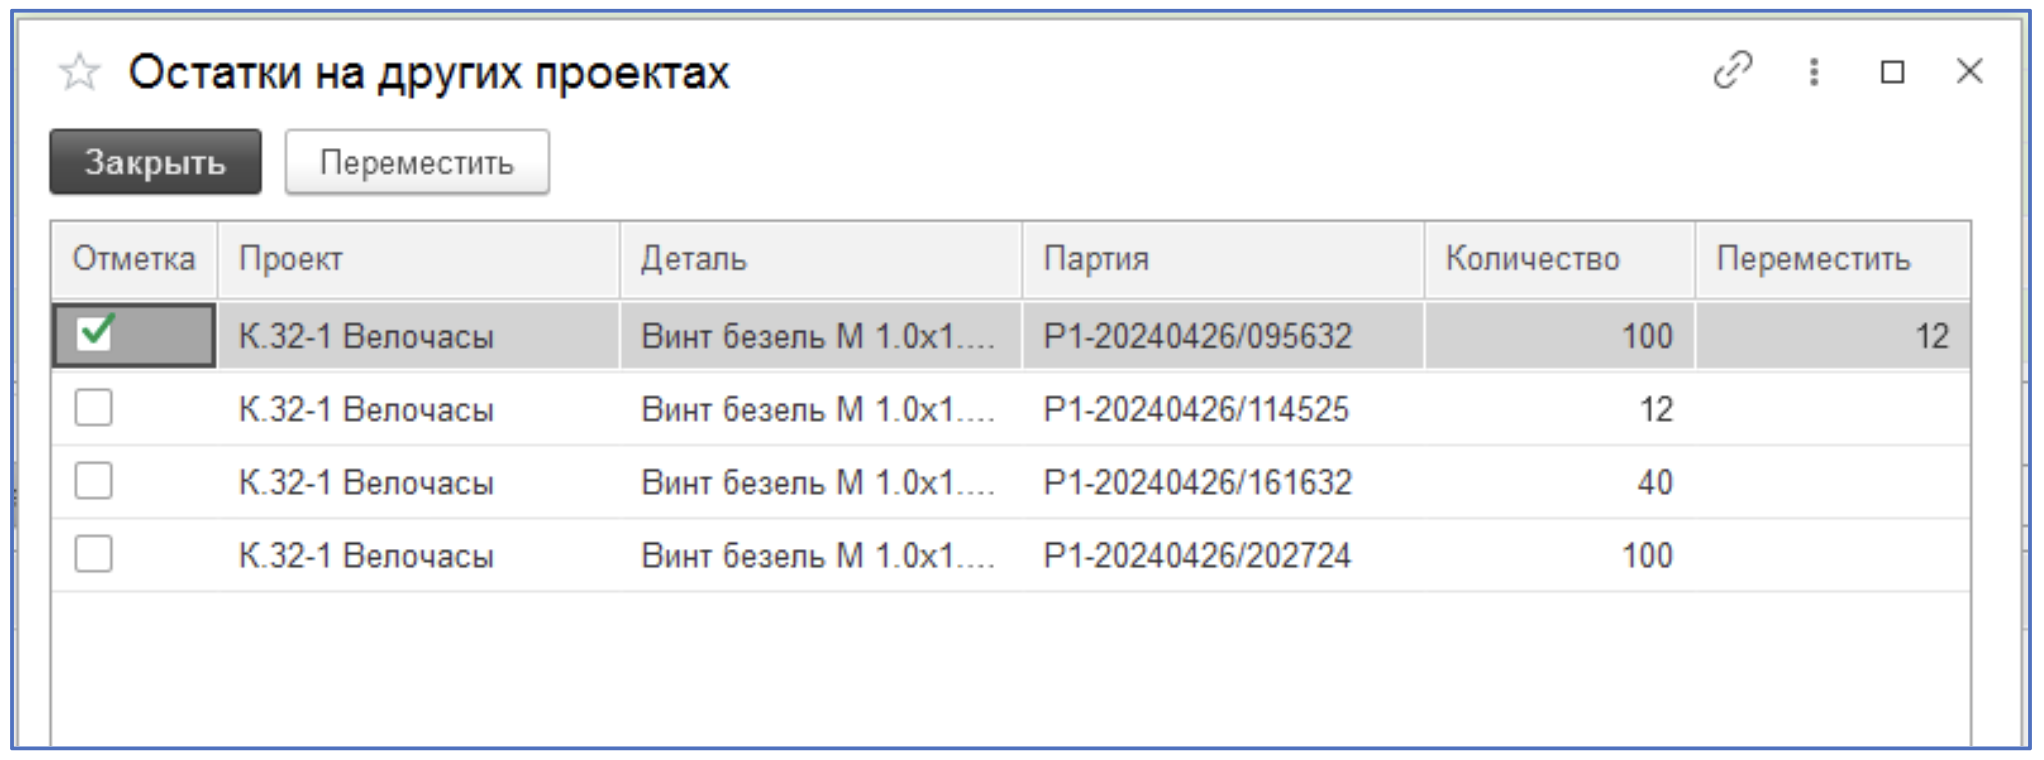The width and height of the screenshot is (2044, 760).
Task: Enable the checkbox for batch P1-20240426/202724
Action: [x=94, y=554]
